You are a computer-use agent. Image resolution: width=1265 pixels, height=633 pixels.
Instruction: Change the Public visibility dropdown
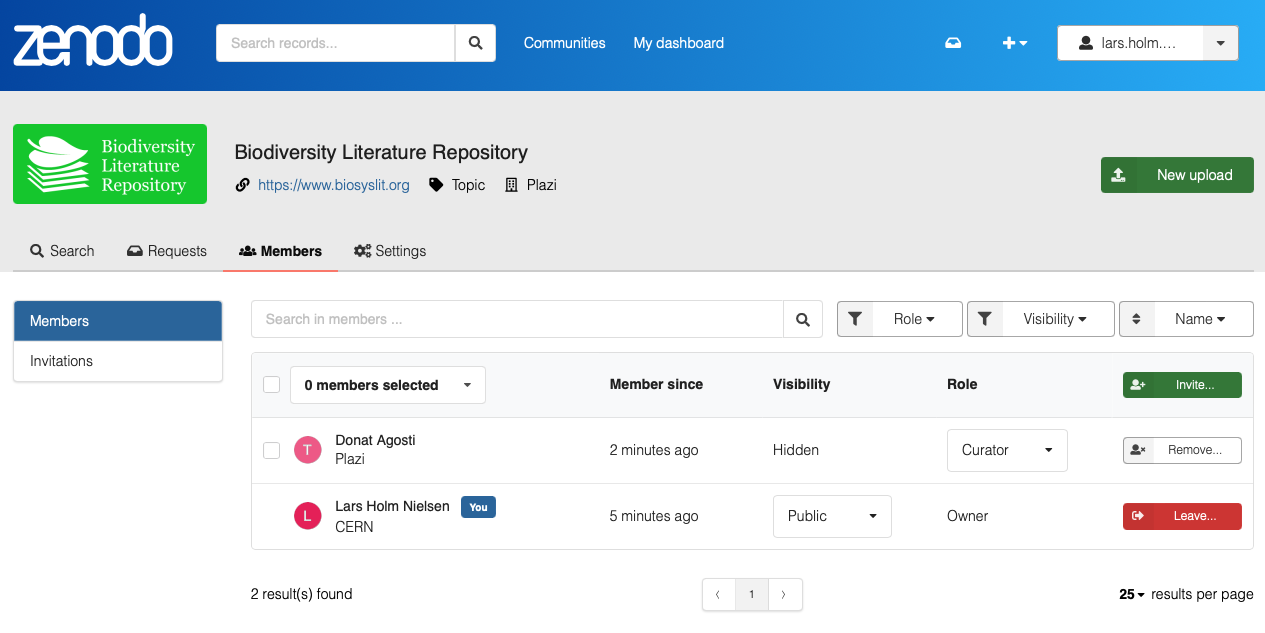tap(832, 516)
